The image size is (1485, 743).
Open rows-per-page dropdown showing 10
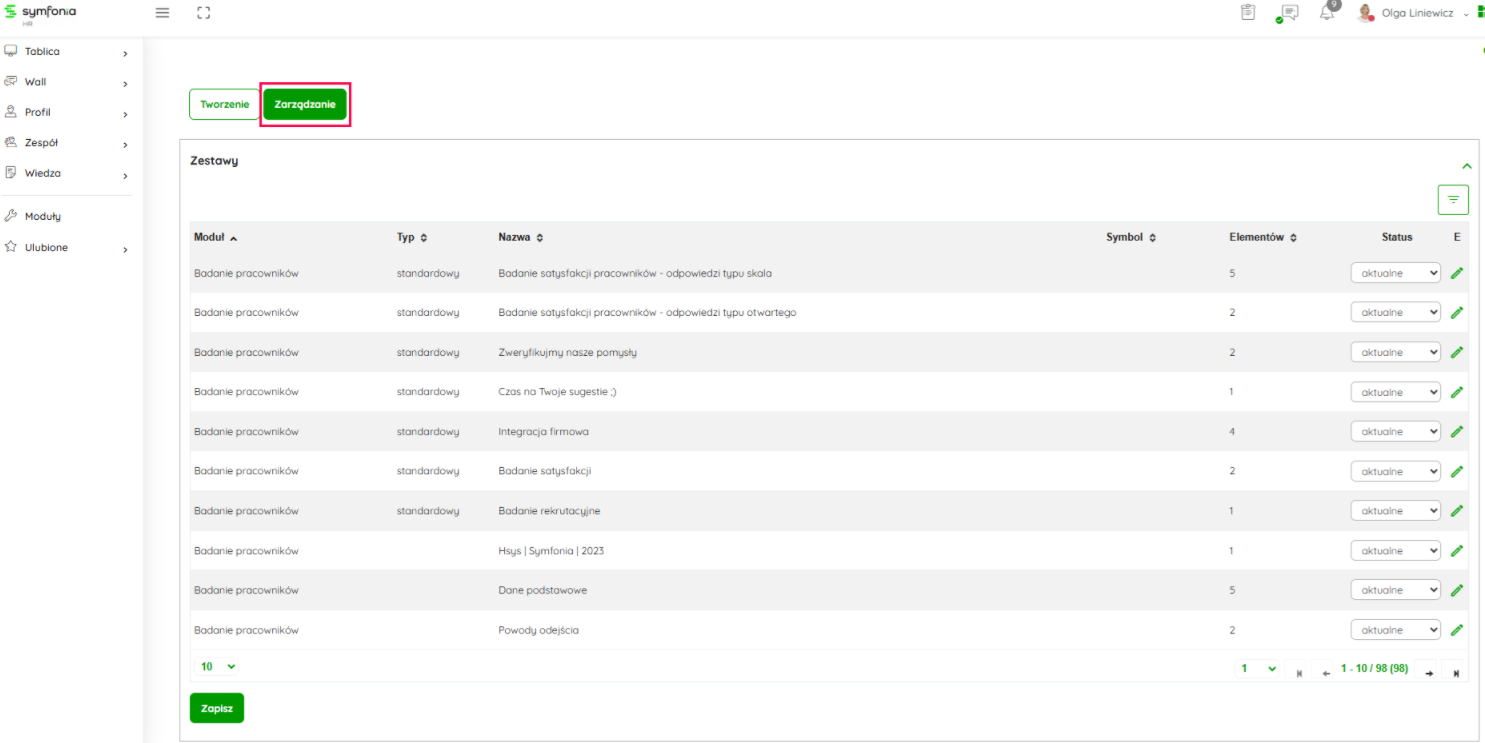click(x=218, y=666)
